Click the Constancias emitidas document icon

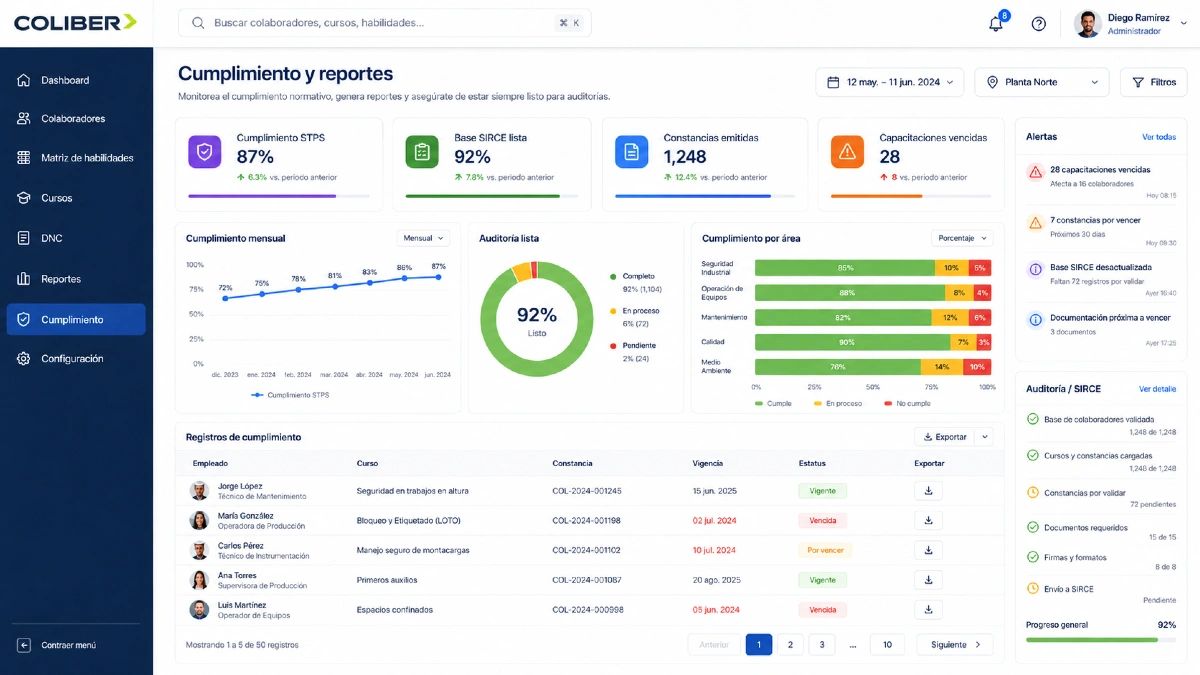click(631, 152)
